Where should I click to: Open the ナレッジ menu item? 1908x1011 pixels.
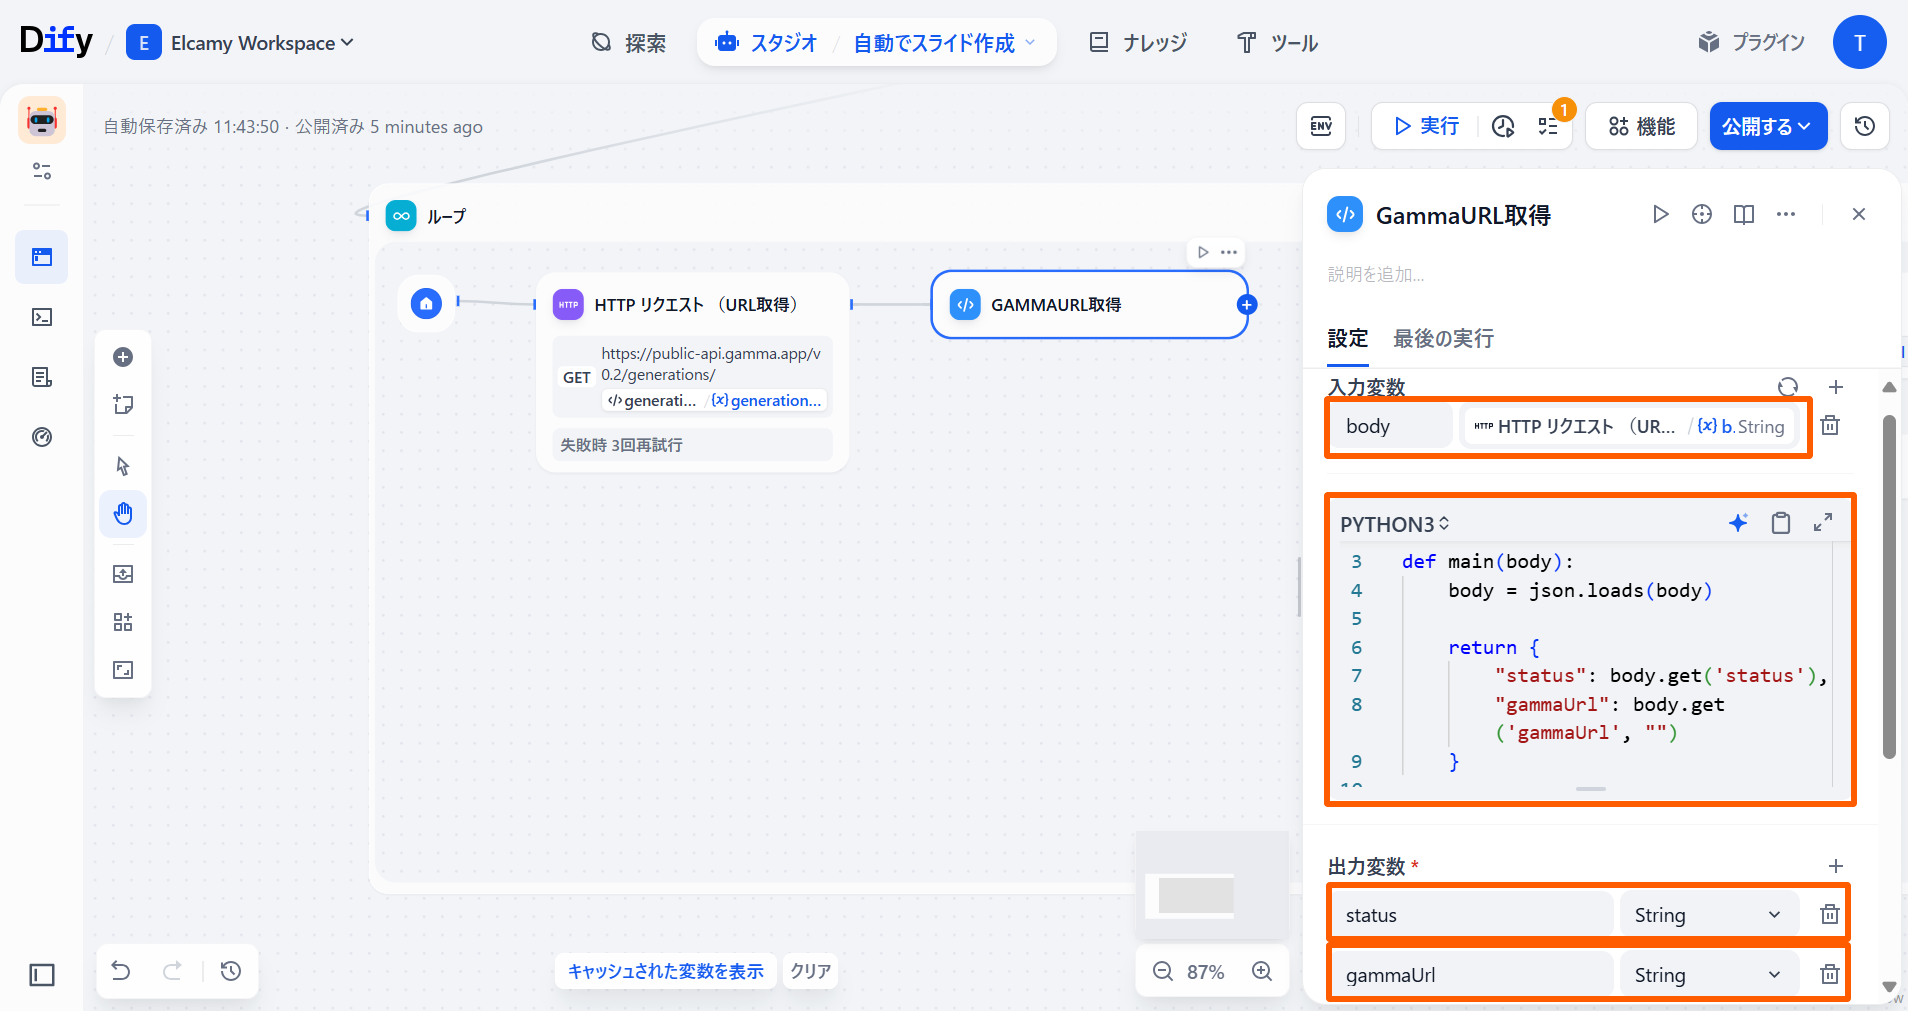pyautogui.click(x=1138, y=43)
